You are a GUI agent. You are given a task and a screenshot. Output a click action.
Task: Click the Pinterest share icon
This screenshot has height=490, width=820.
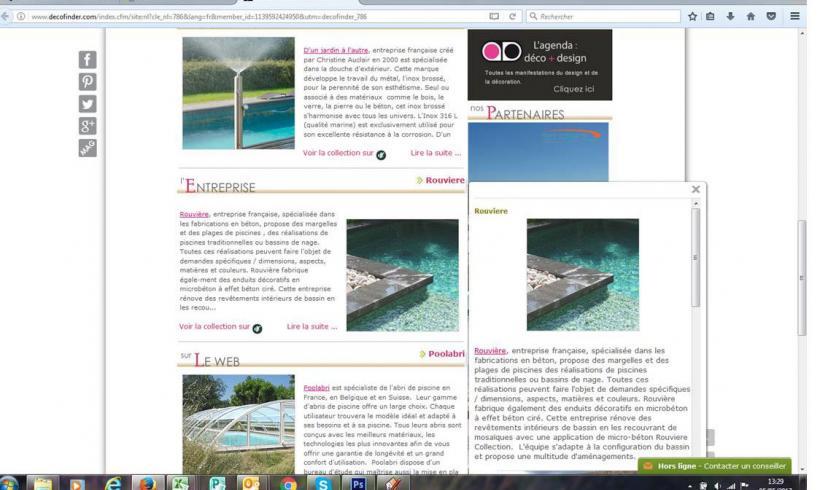[x=88, y=82]
